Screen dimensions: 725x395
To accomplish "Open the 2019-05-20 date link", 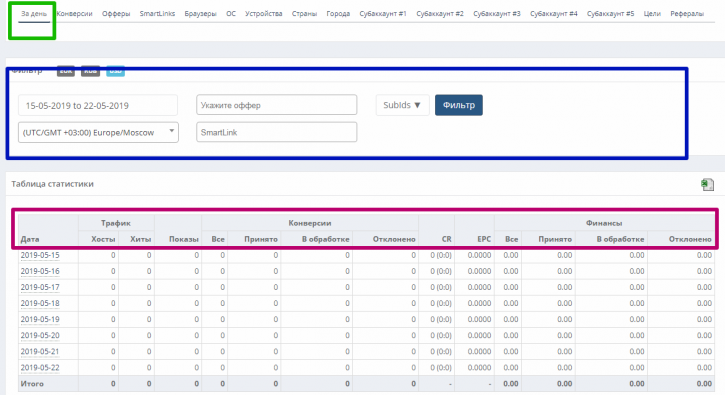I will [x=40, y=335].
